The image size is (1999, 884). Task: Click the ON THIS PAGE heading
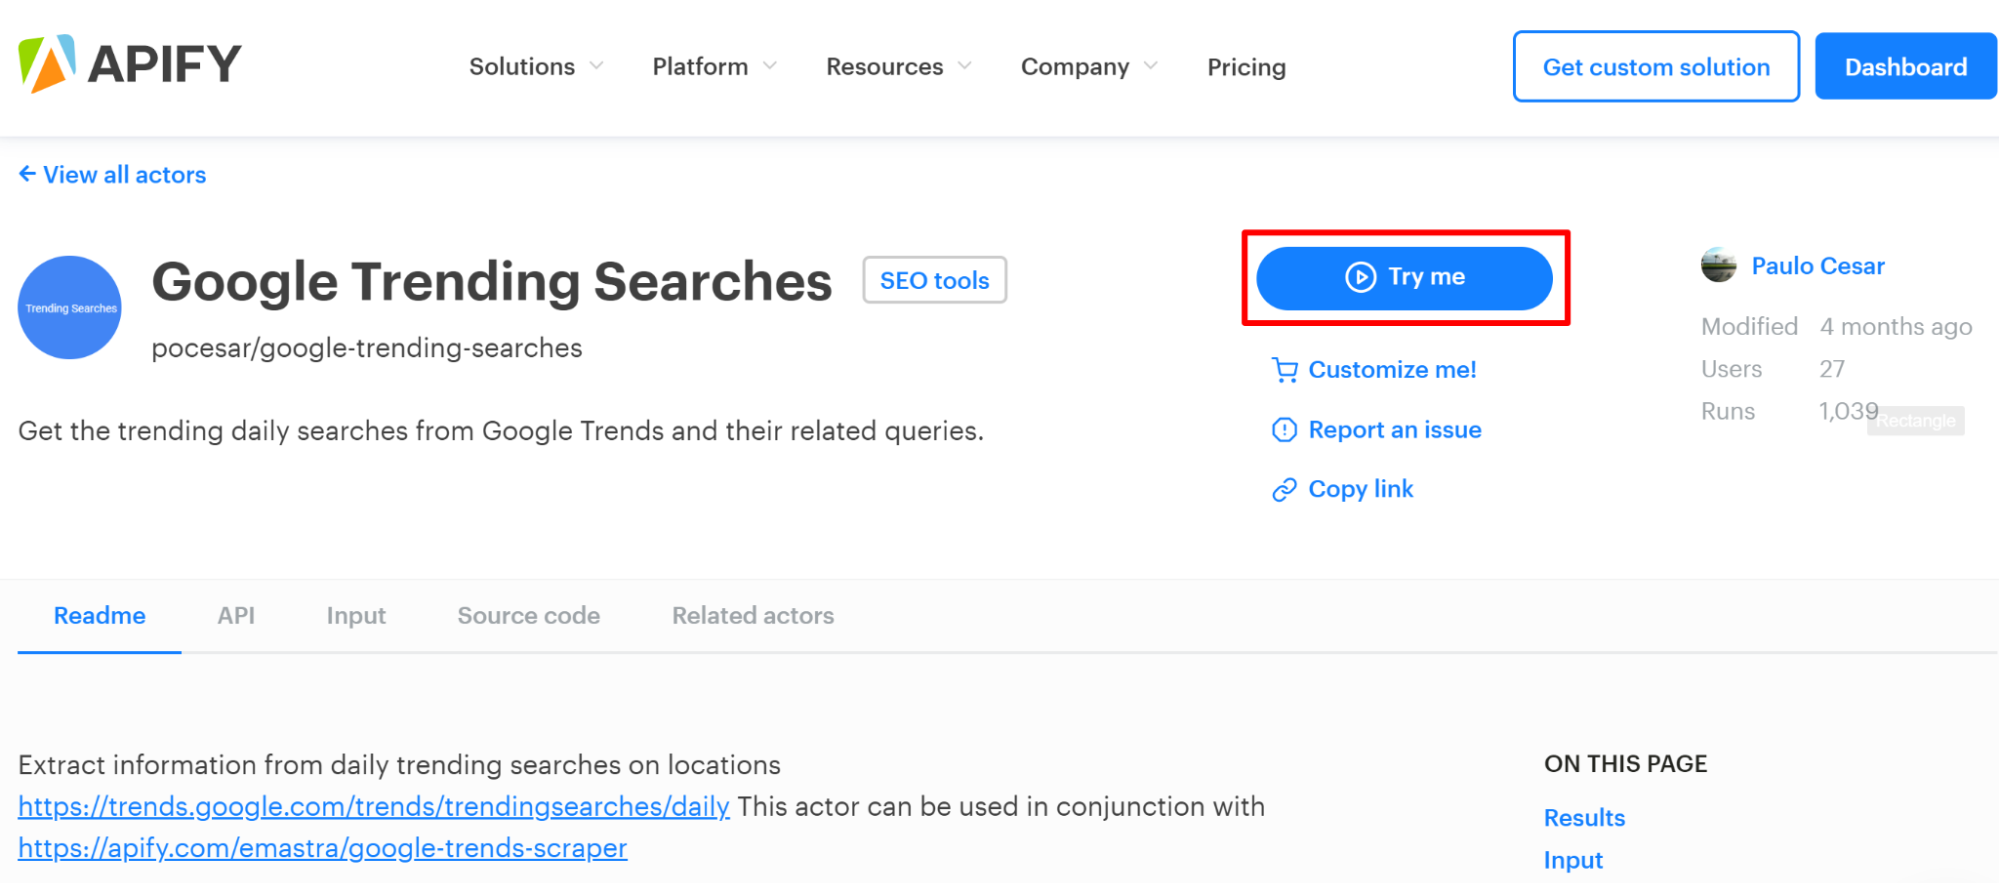1626,764
